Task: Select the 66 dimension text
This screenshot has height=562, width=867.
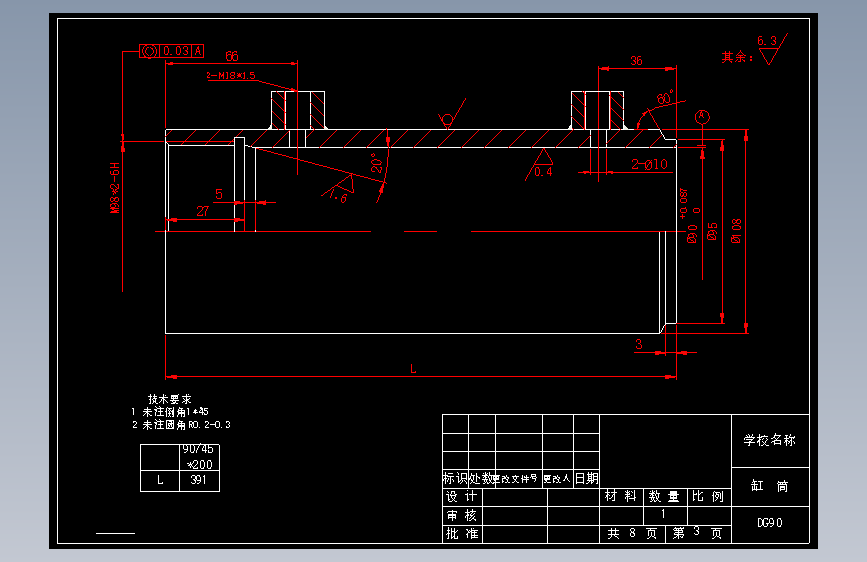Action: pos(232,56)
